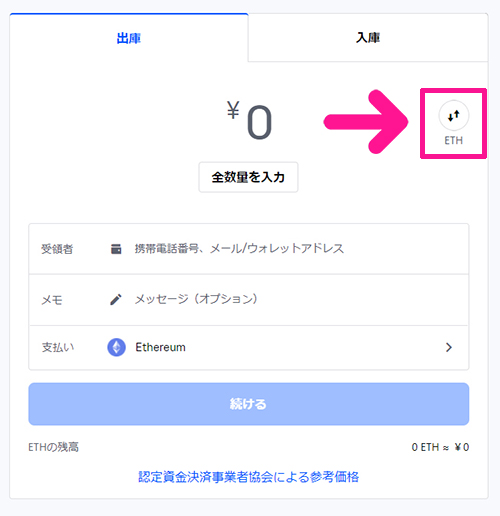Image resolution: width=500 pixels, height=516 pixels.
Task: Click the 支払い label
Action: [x=58, y=347]
